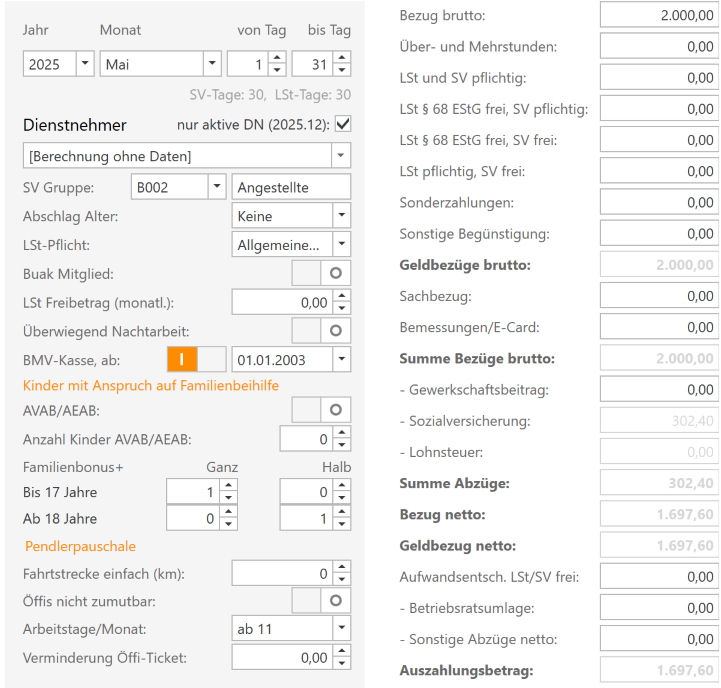Decrease the 'bis Tag' value with down arrow
Image resolution: width=721 pixels, height=688 pixels.
tap(342, 70)
